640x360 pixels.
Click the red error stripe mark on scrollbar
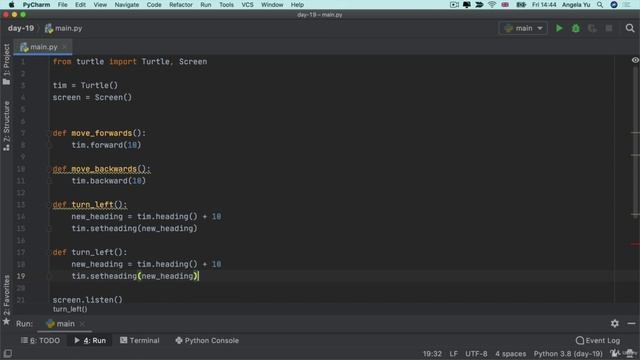[x=635, y=244]
